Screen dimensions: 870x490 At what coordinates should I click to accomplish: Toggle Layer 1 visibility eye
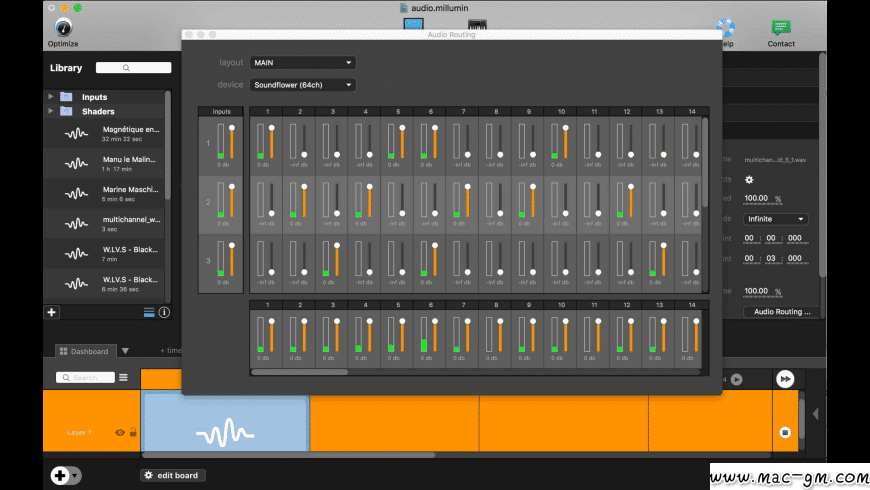click(x=120, y=432)
